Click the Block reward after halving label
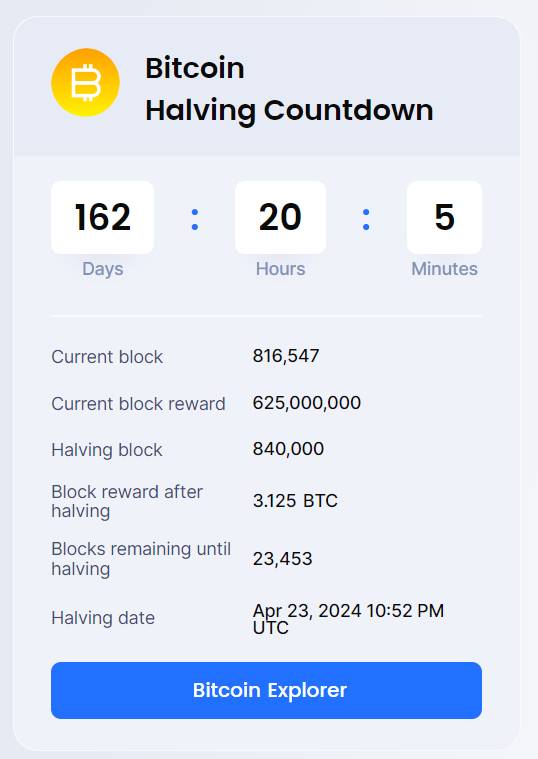538x759 pixels. tap(127, 501)
